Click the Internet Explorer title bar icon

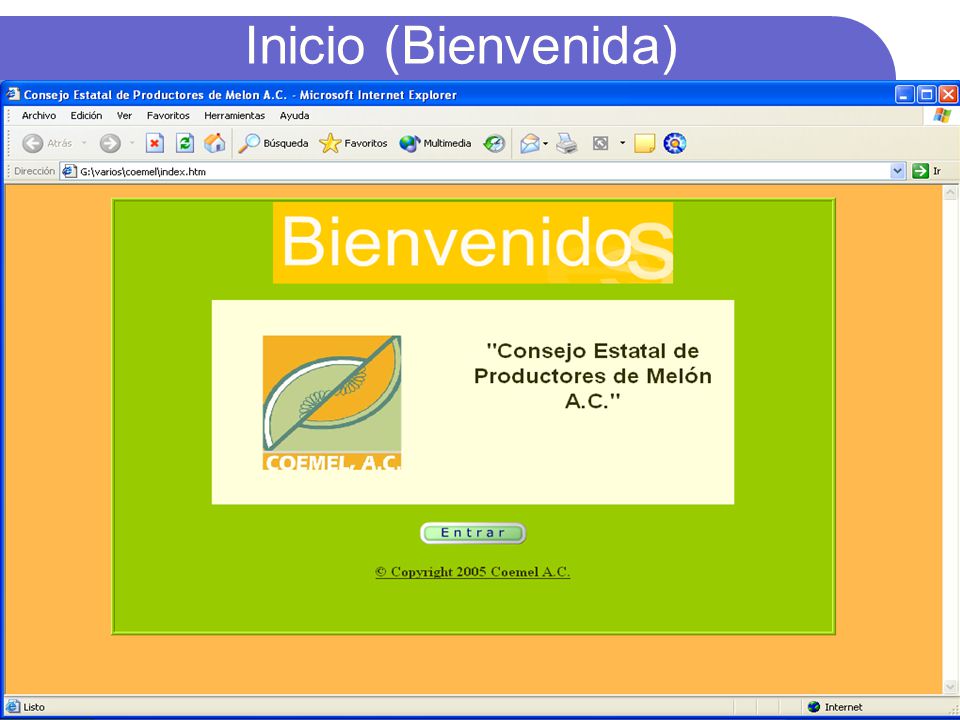[13, 94]
